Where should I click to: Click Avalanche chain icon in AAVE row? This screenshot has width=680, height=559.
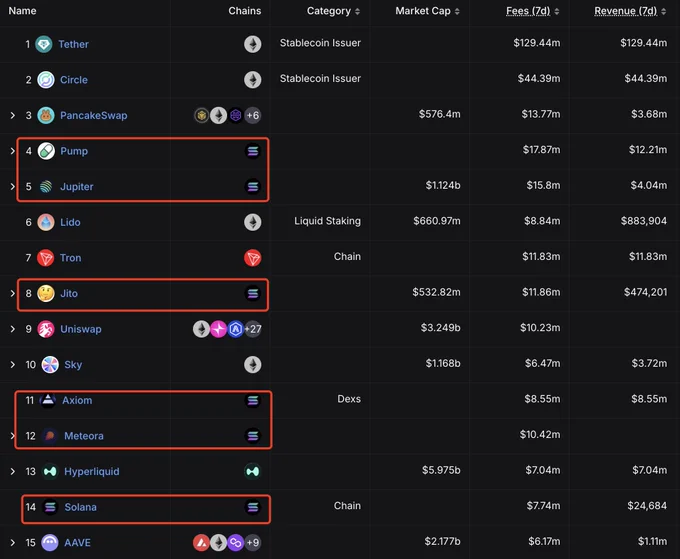coord(201,542)
